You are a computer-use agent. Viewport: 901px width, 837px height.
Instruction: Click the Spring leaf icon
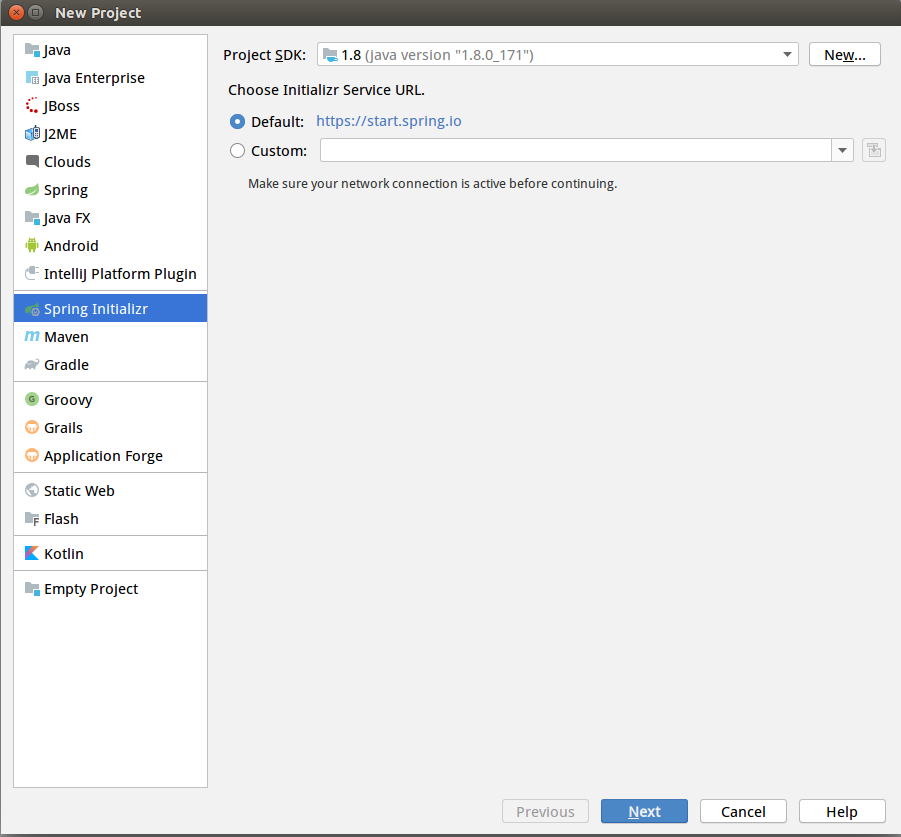[x=32, y=190]
